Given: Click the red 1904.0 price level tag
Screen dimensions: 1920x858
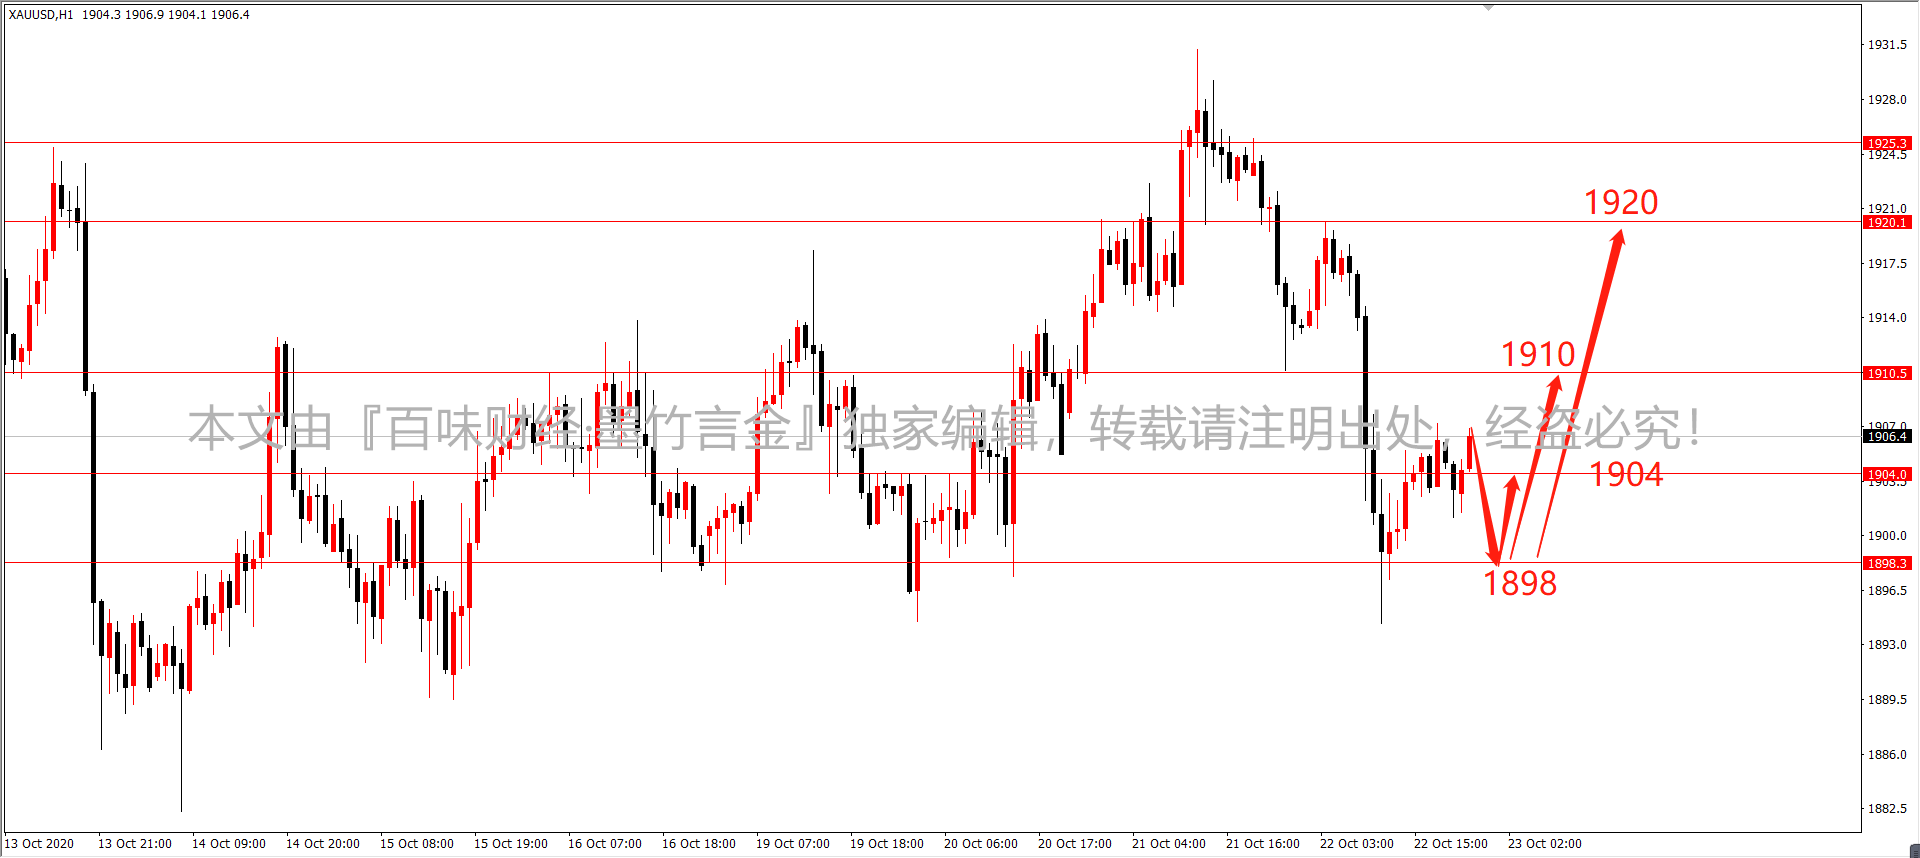Looking at the screenshot, I should coord(1887,474).
